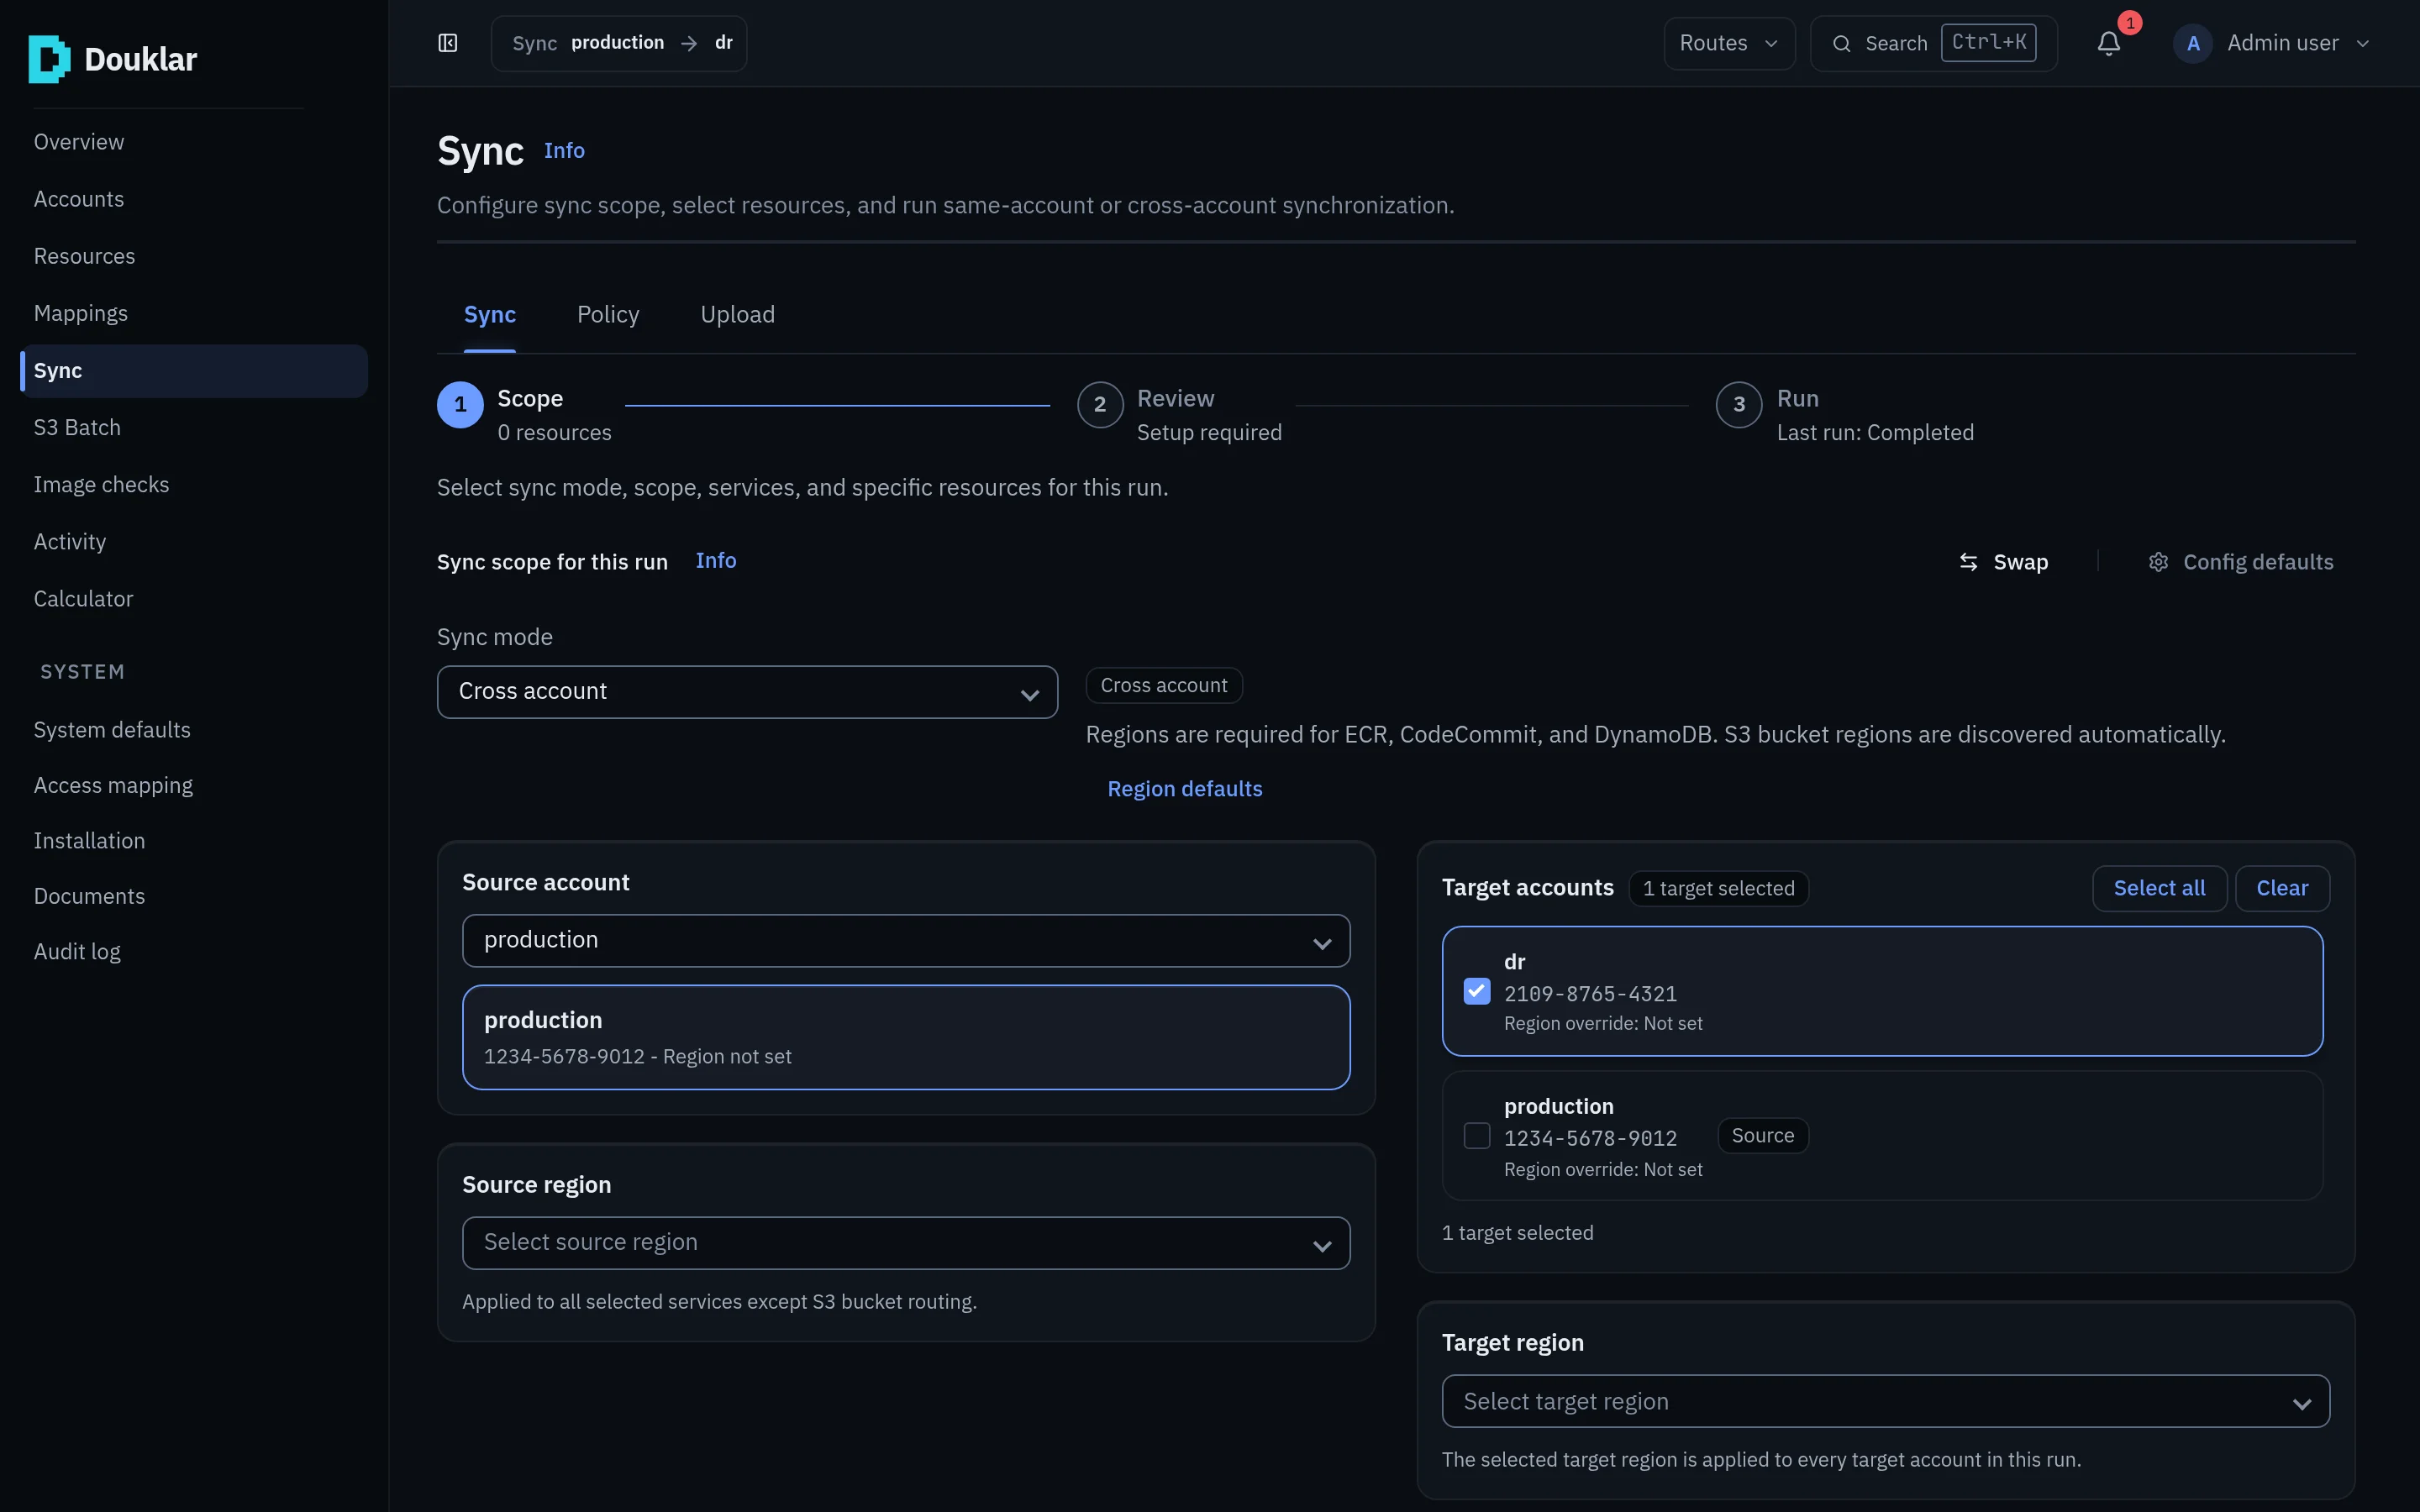This screenshot has width=2420, height=1512.
Task: Click step 3 Run circle
Action: coord(1739,405)
